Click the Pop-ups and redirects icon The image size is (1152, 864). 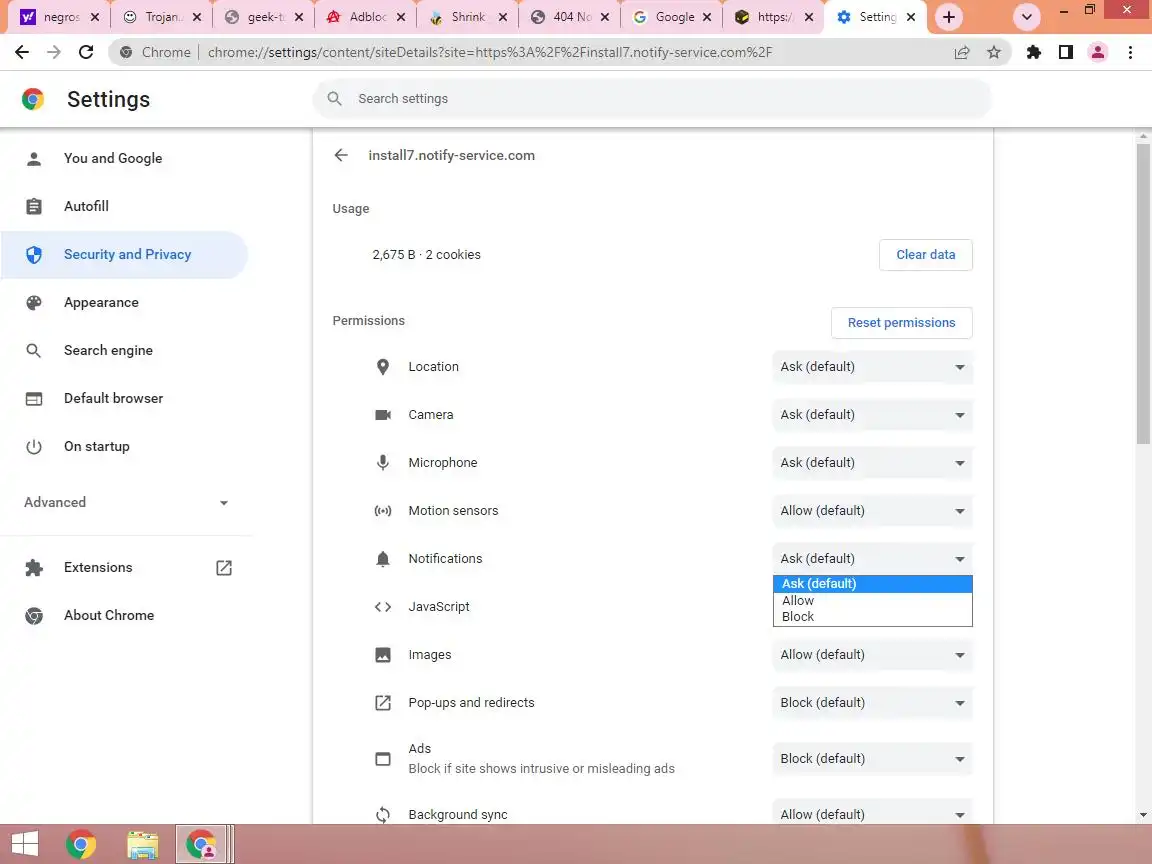[x=383, y=703]
